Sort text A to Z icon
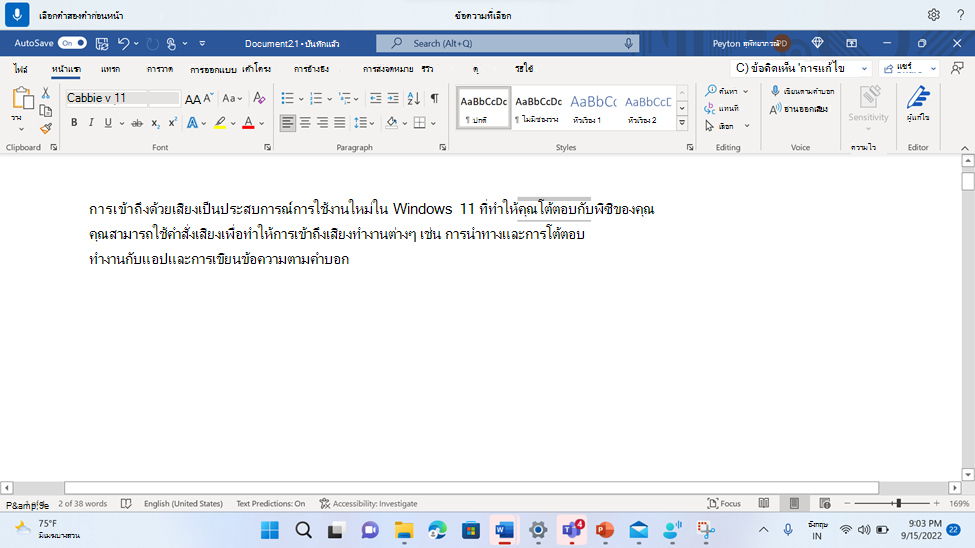Screen dimensions: 975x548 pos(414,98)
